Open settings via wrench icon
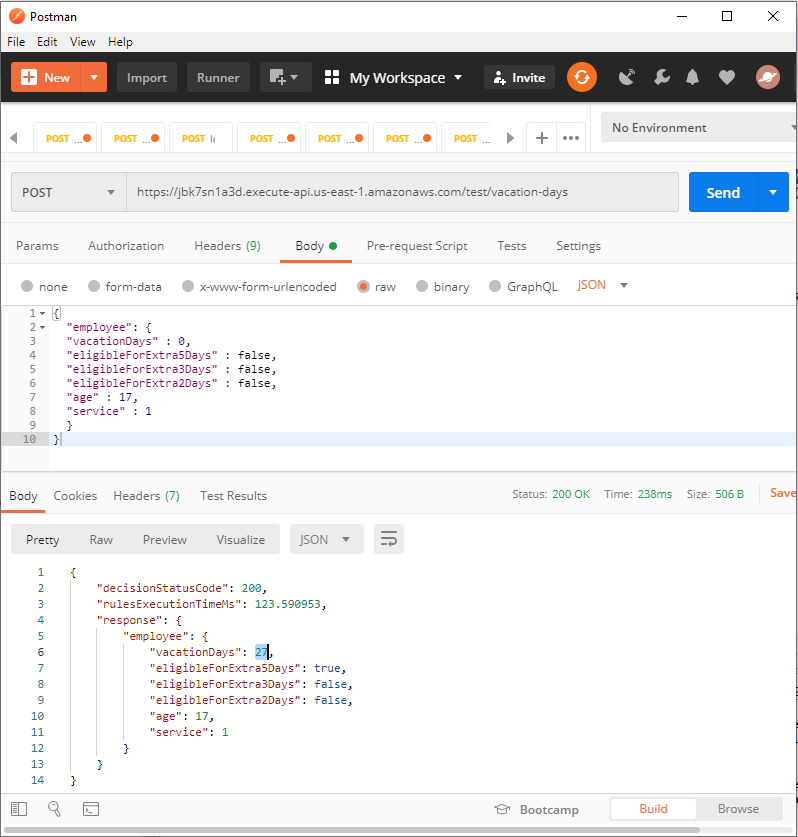 661,77
